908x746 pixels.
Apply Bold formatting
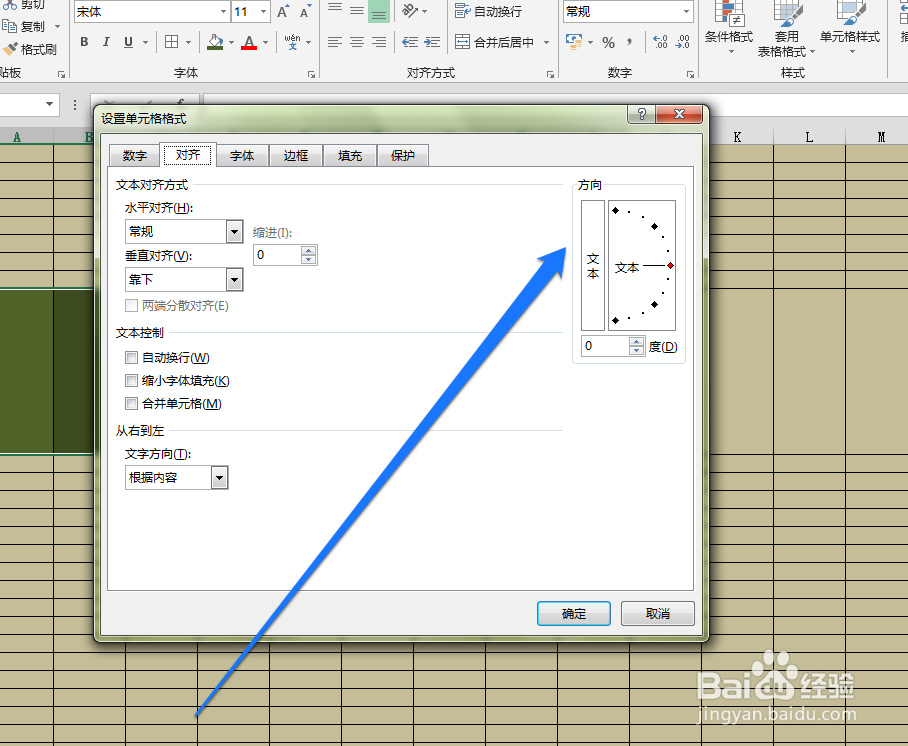coord(84,42)
